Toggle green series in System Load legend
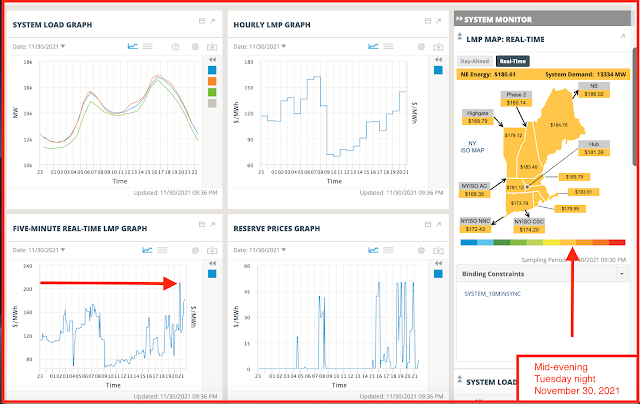Viewport: 640px width, 404px height. coord(212,92)
